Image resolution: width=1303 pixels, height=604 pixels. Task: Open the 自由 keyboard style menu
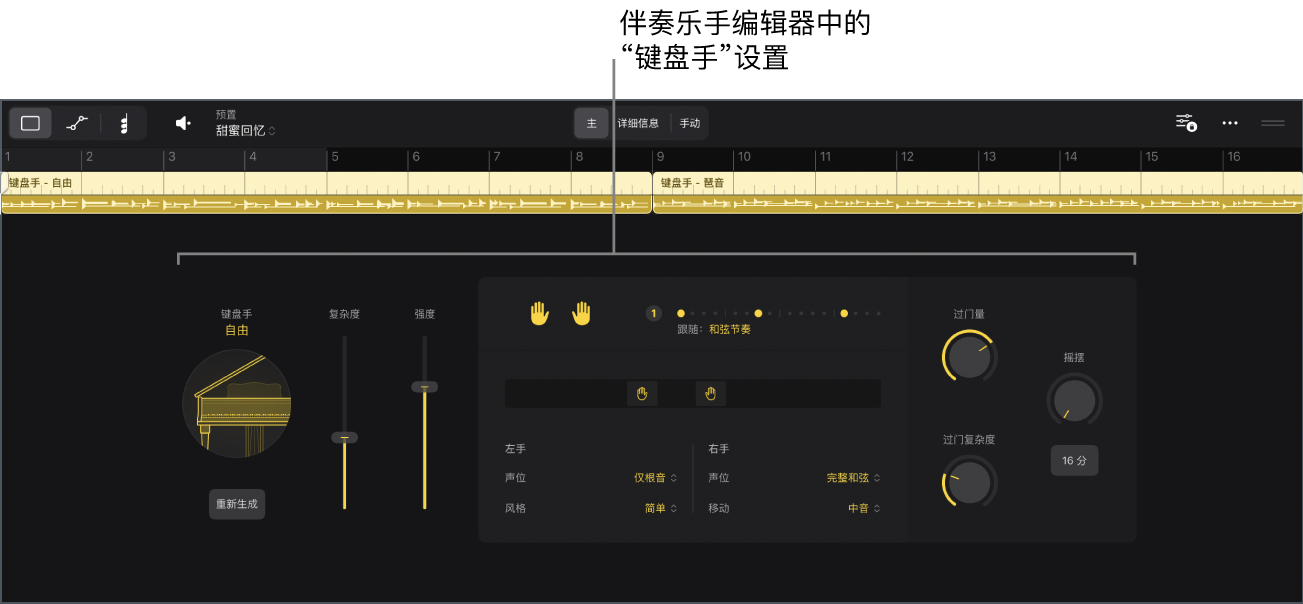pyautogui.click(x=237, y=330)
